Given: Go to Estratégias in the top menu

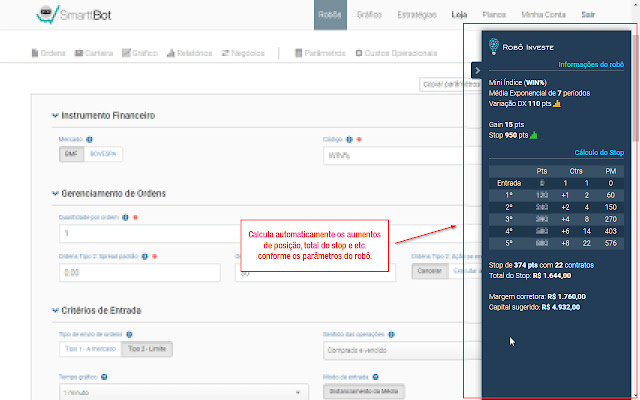Looking at the screenshot, I should pos(417,15).
